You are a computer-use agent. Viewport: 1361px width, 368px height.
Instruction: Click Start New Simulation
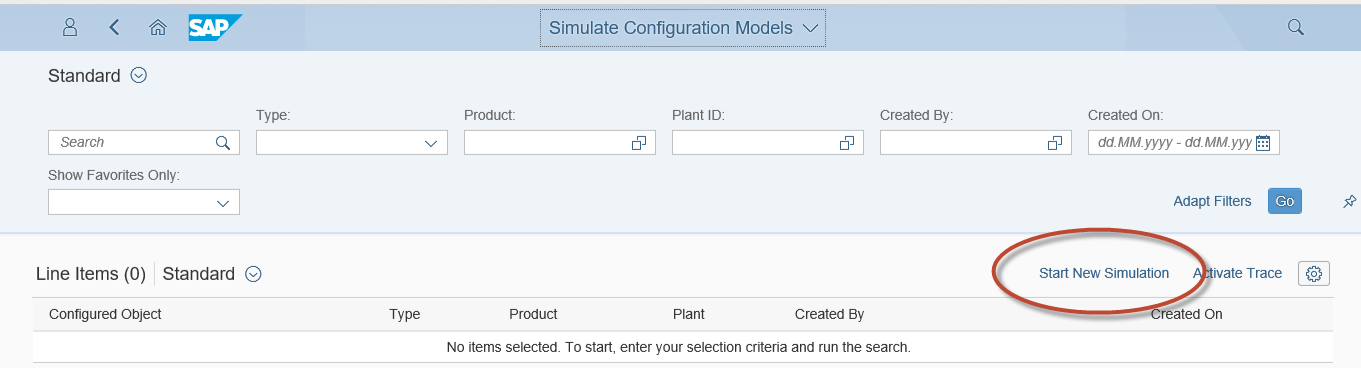pos(1104,273)
